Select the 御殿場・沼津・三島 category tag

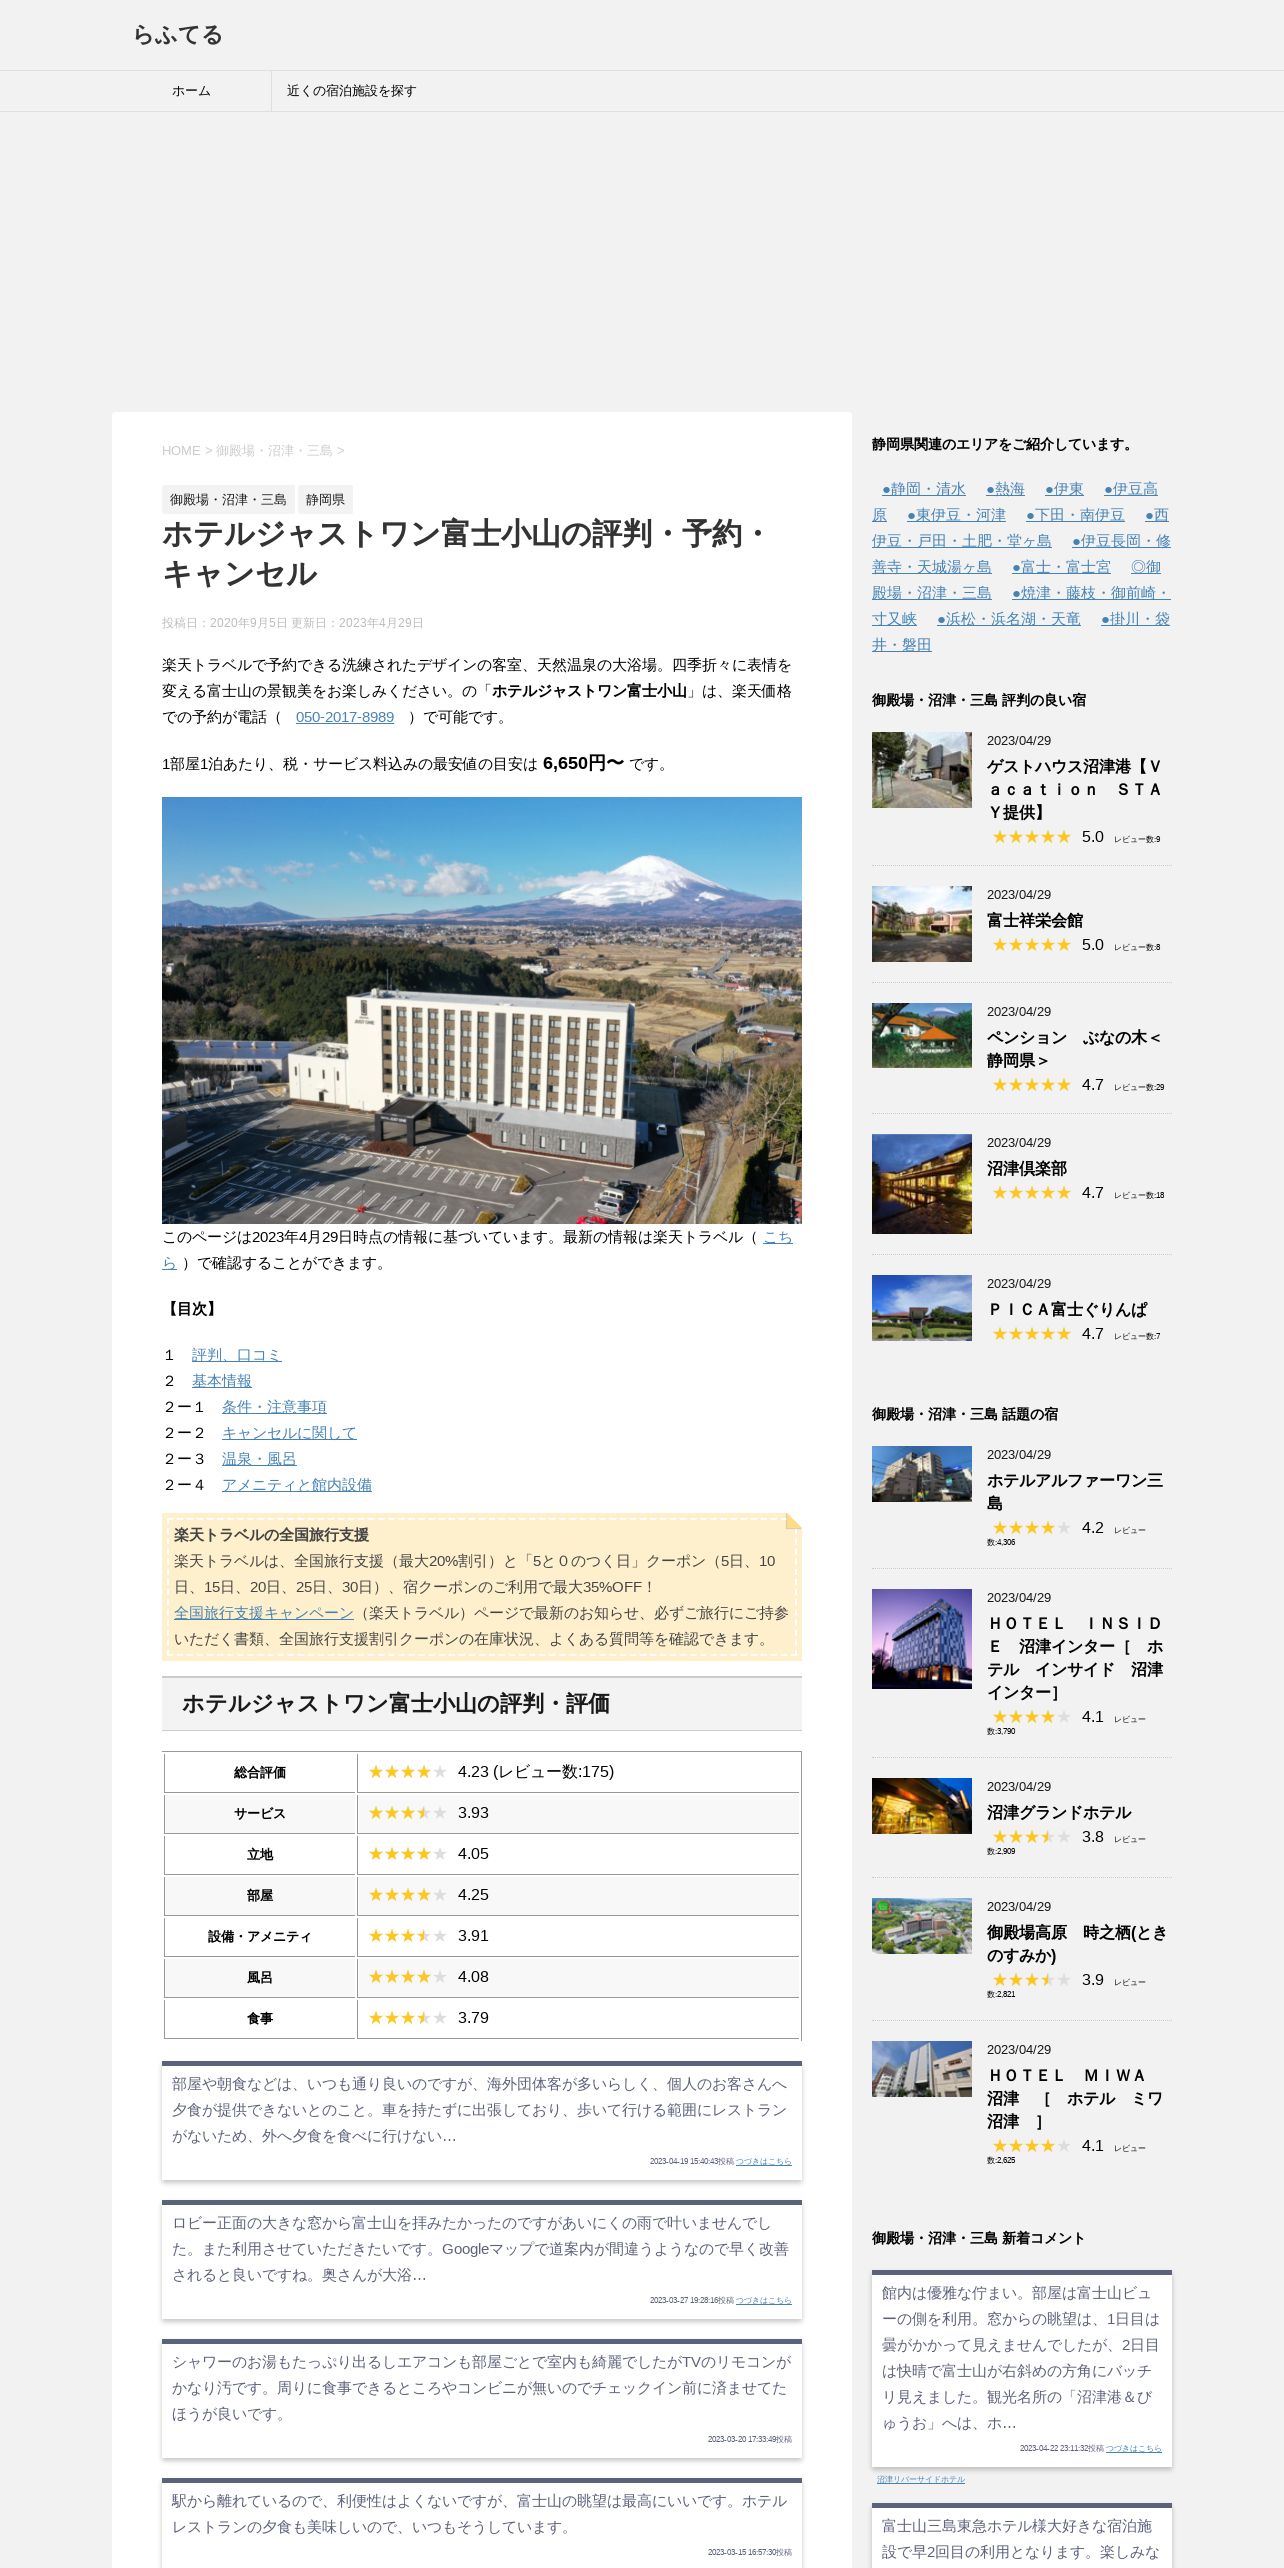pyautogui.click(x=228, y=500)
